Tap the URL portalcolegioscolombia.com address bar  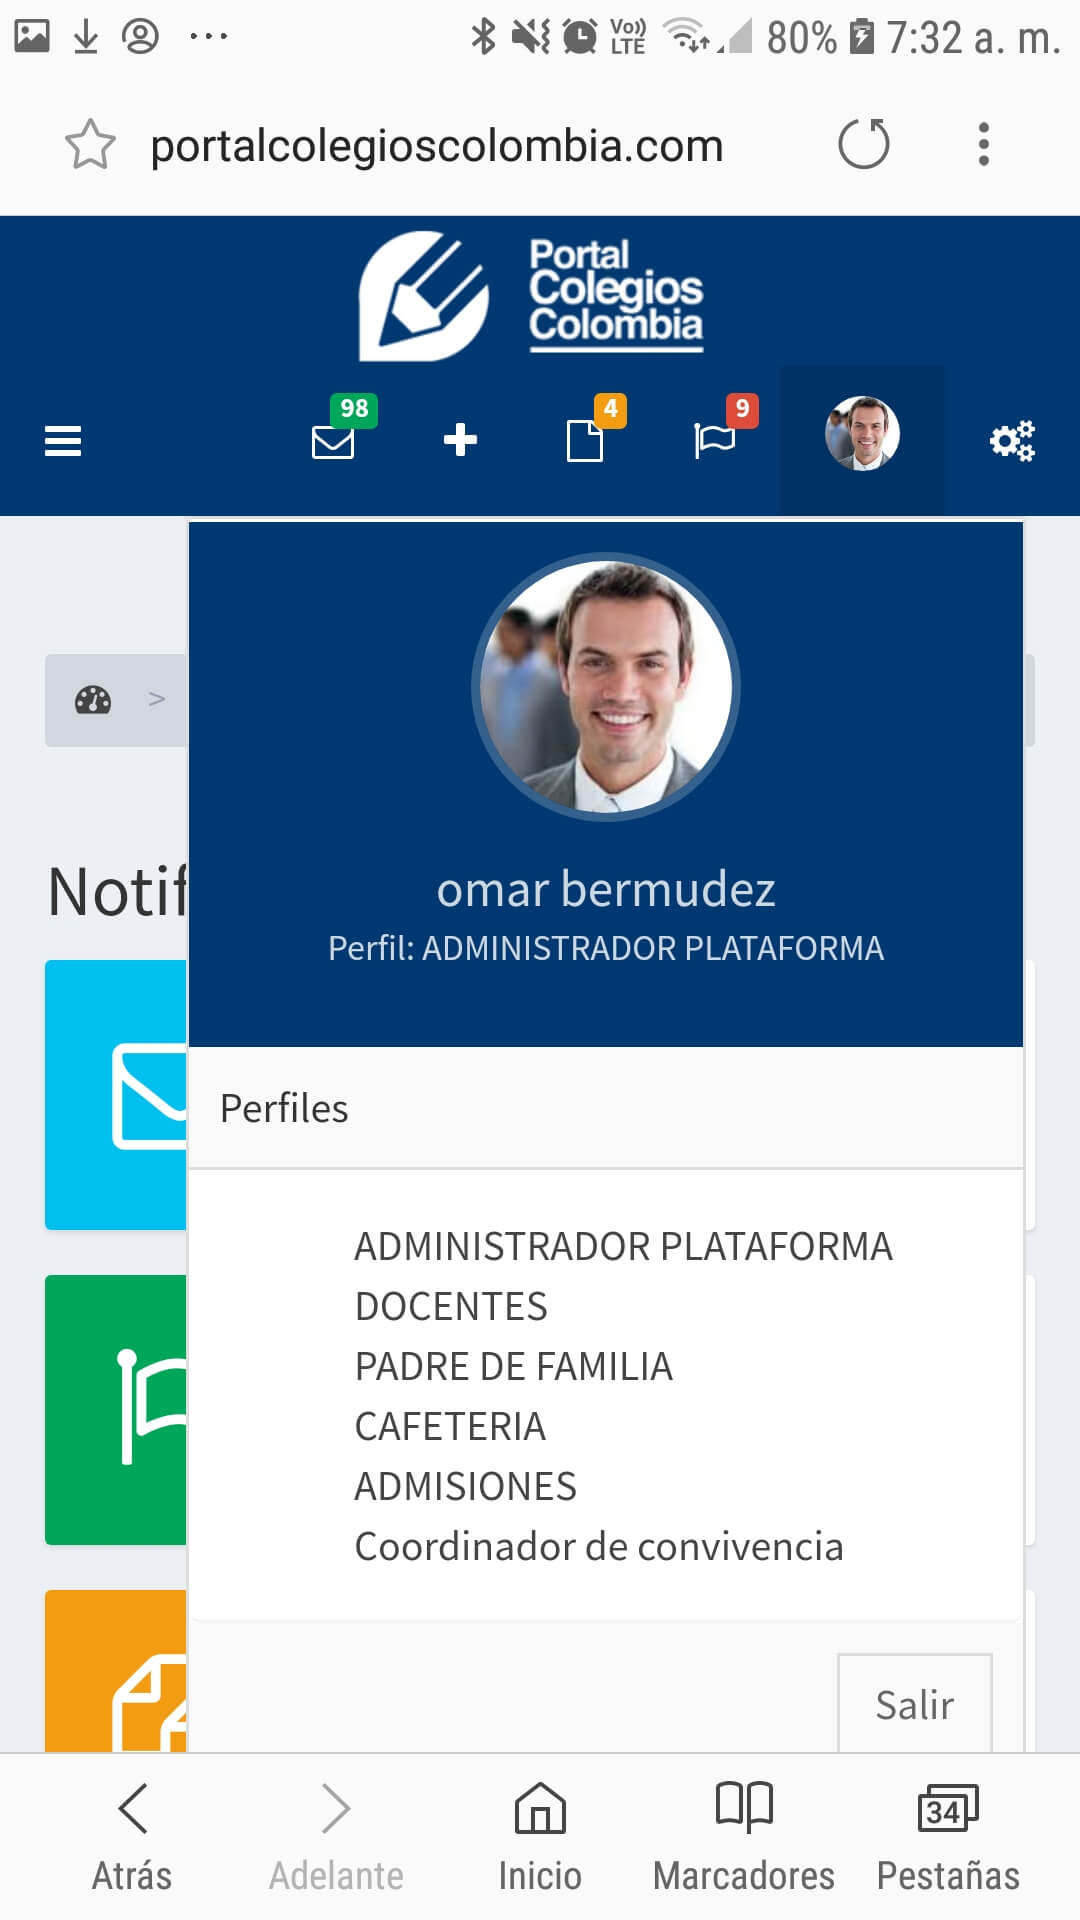point(437,146)
